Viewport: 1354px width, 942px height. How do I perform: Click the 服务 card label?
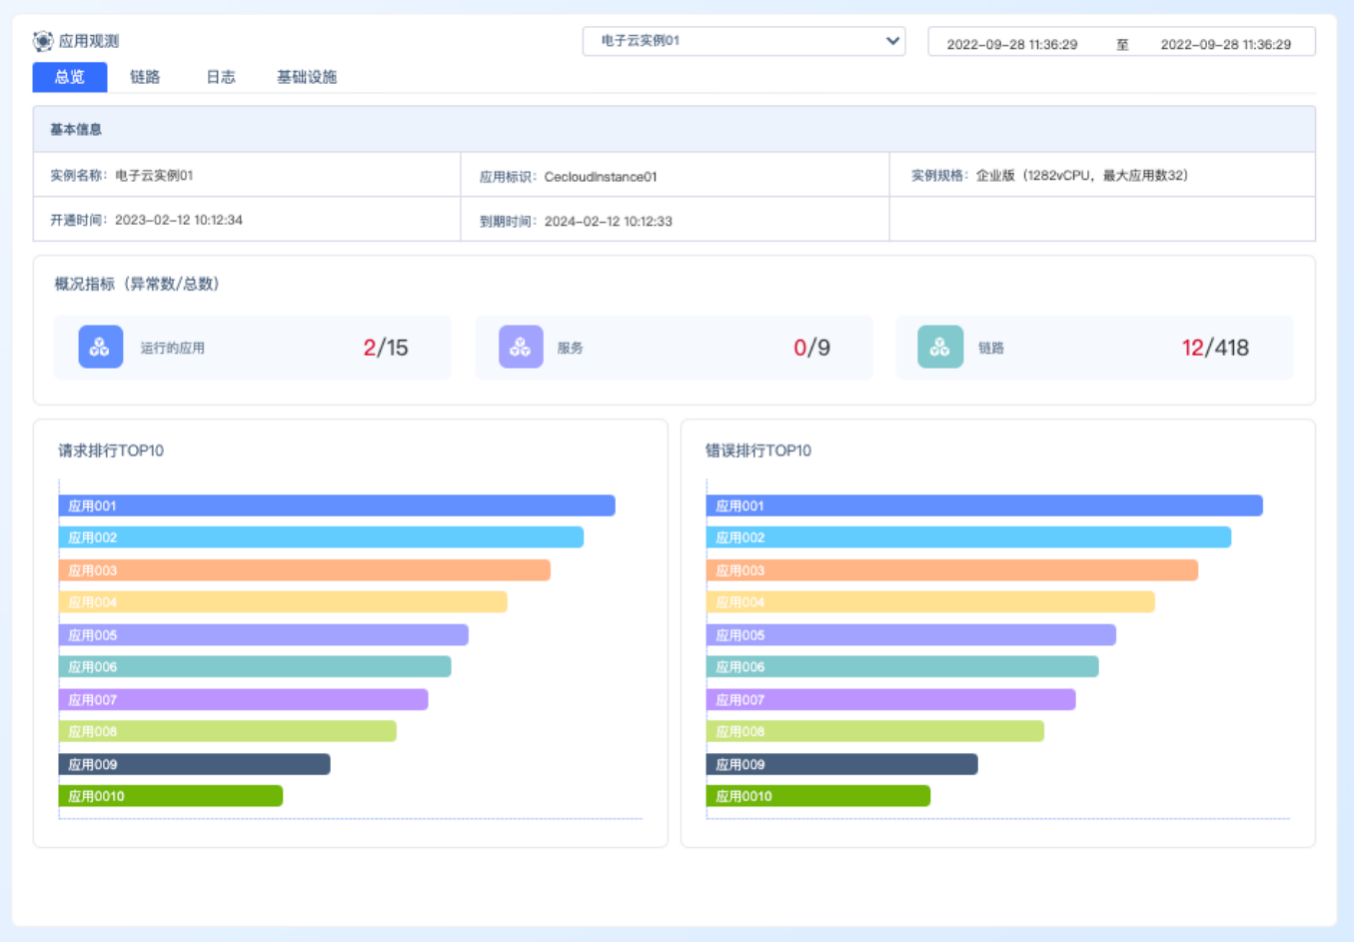570,348
